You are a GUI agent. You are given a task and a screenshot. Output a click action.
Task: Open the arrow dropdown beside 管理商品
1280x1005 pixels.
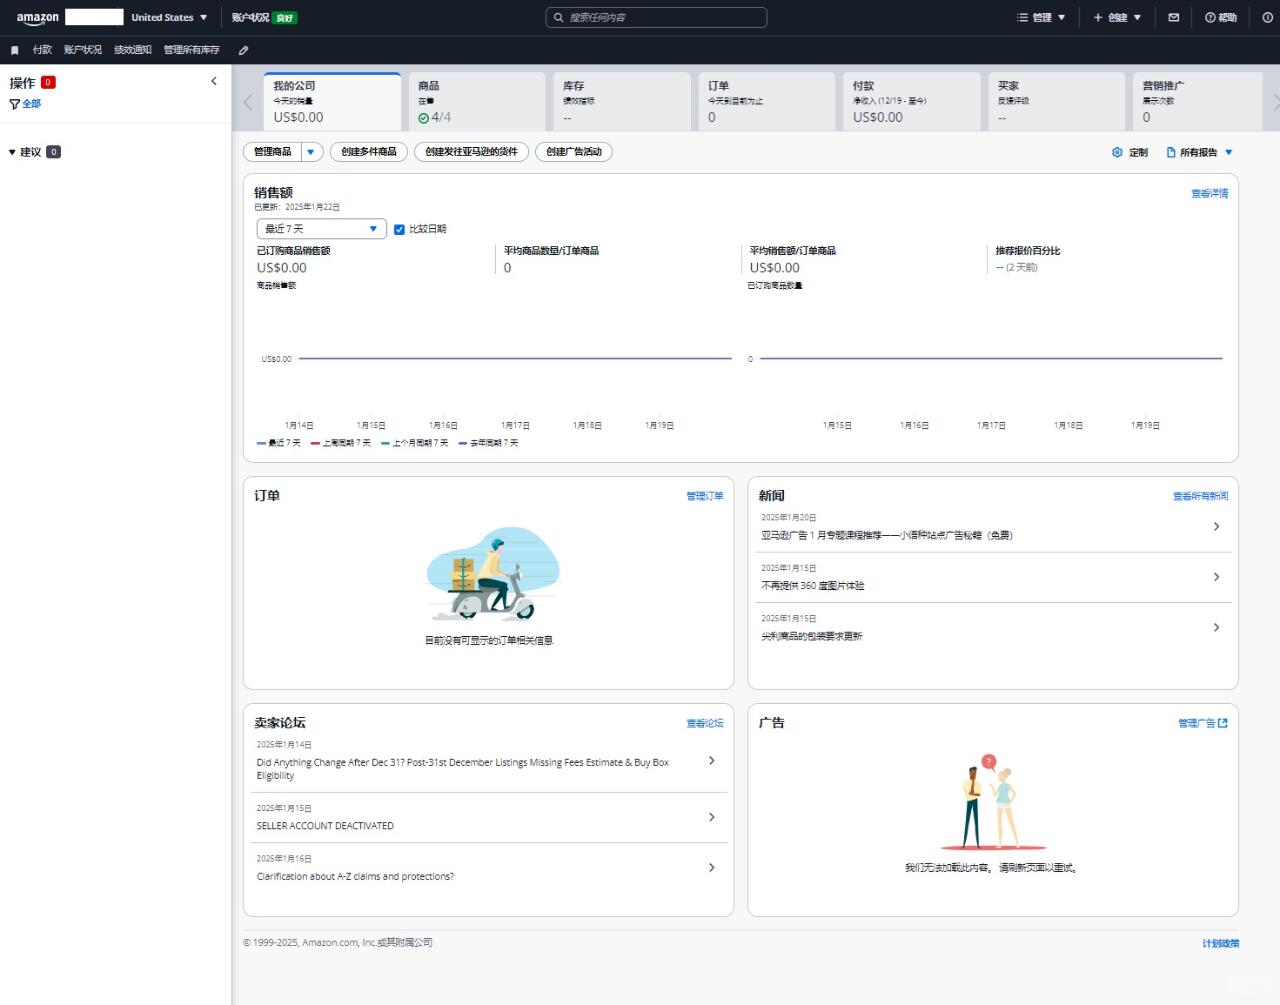click(x=310, y=152)
